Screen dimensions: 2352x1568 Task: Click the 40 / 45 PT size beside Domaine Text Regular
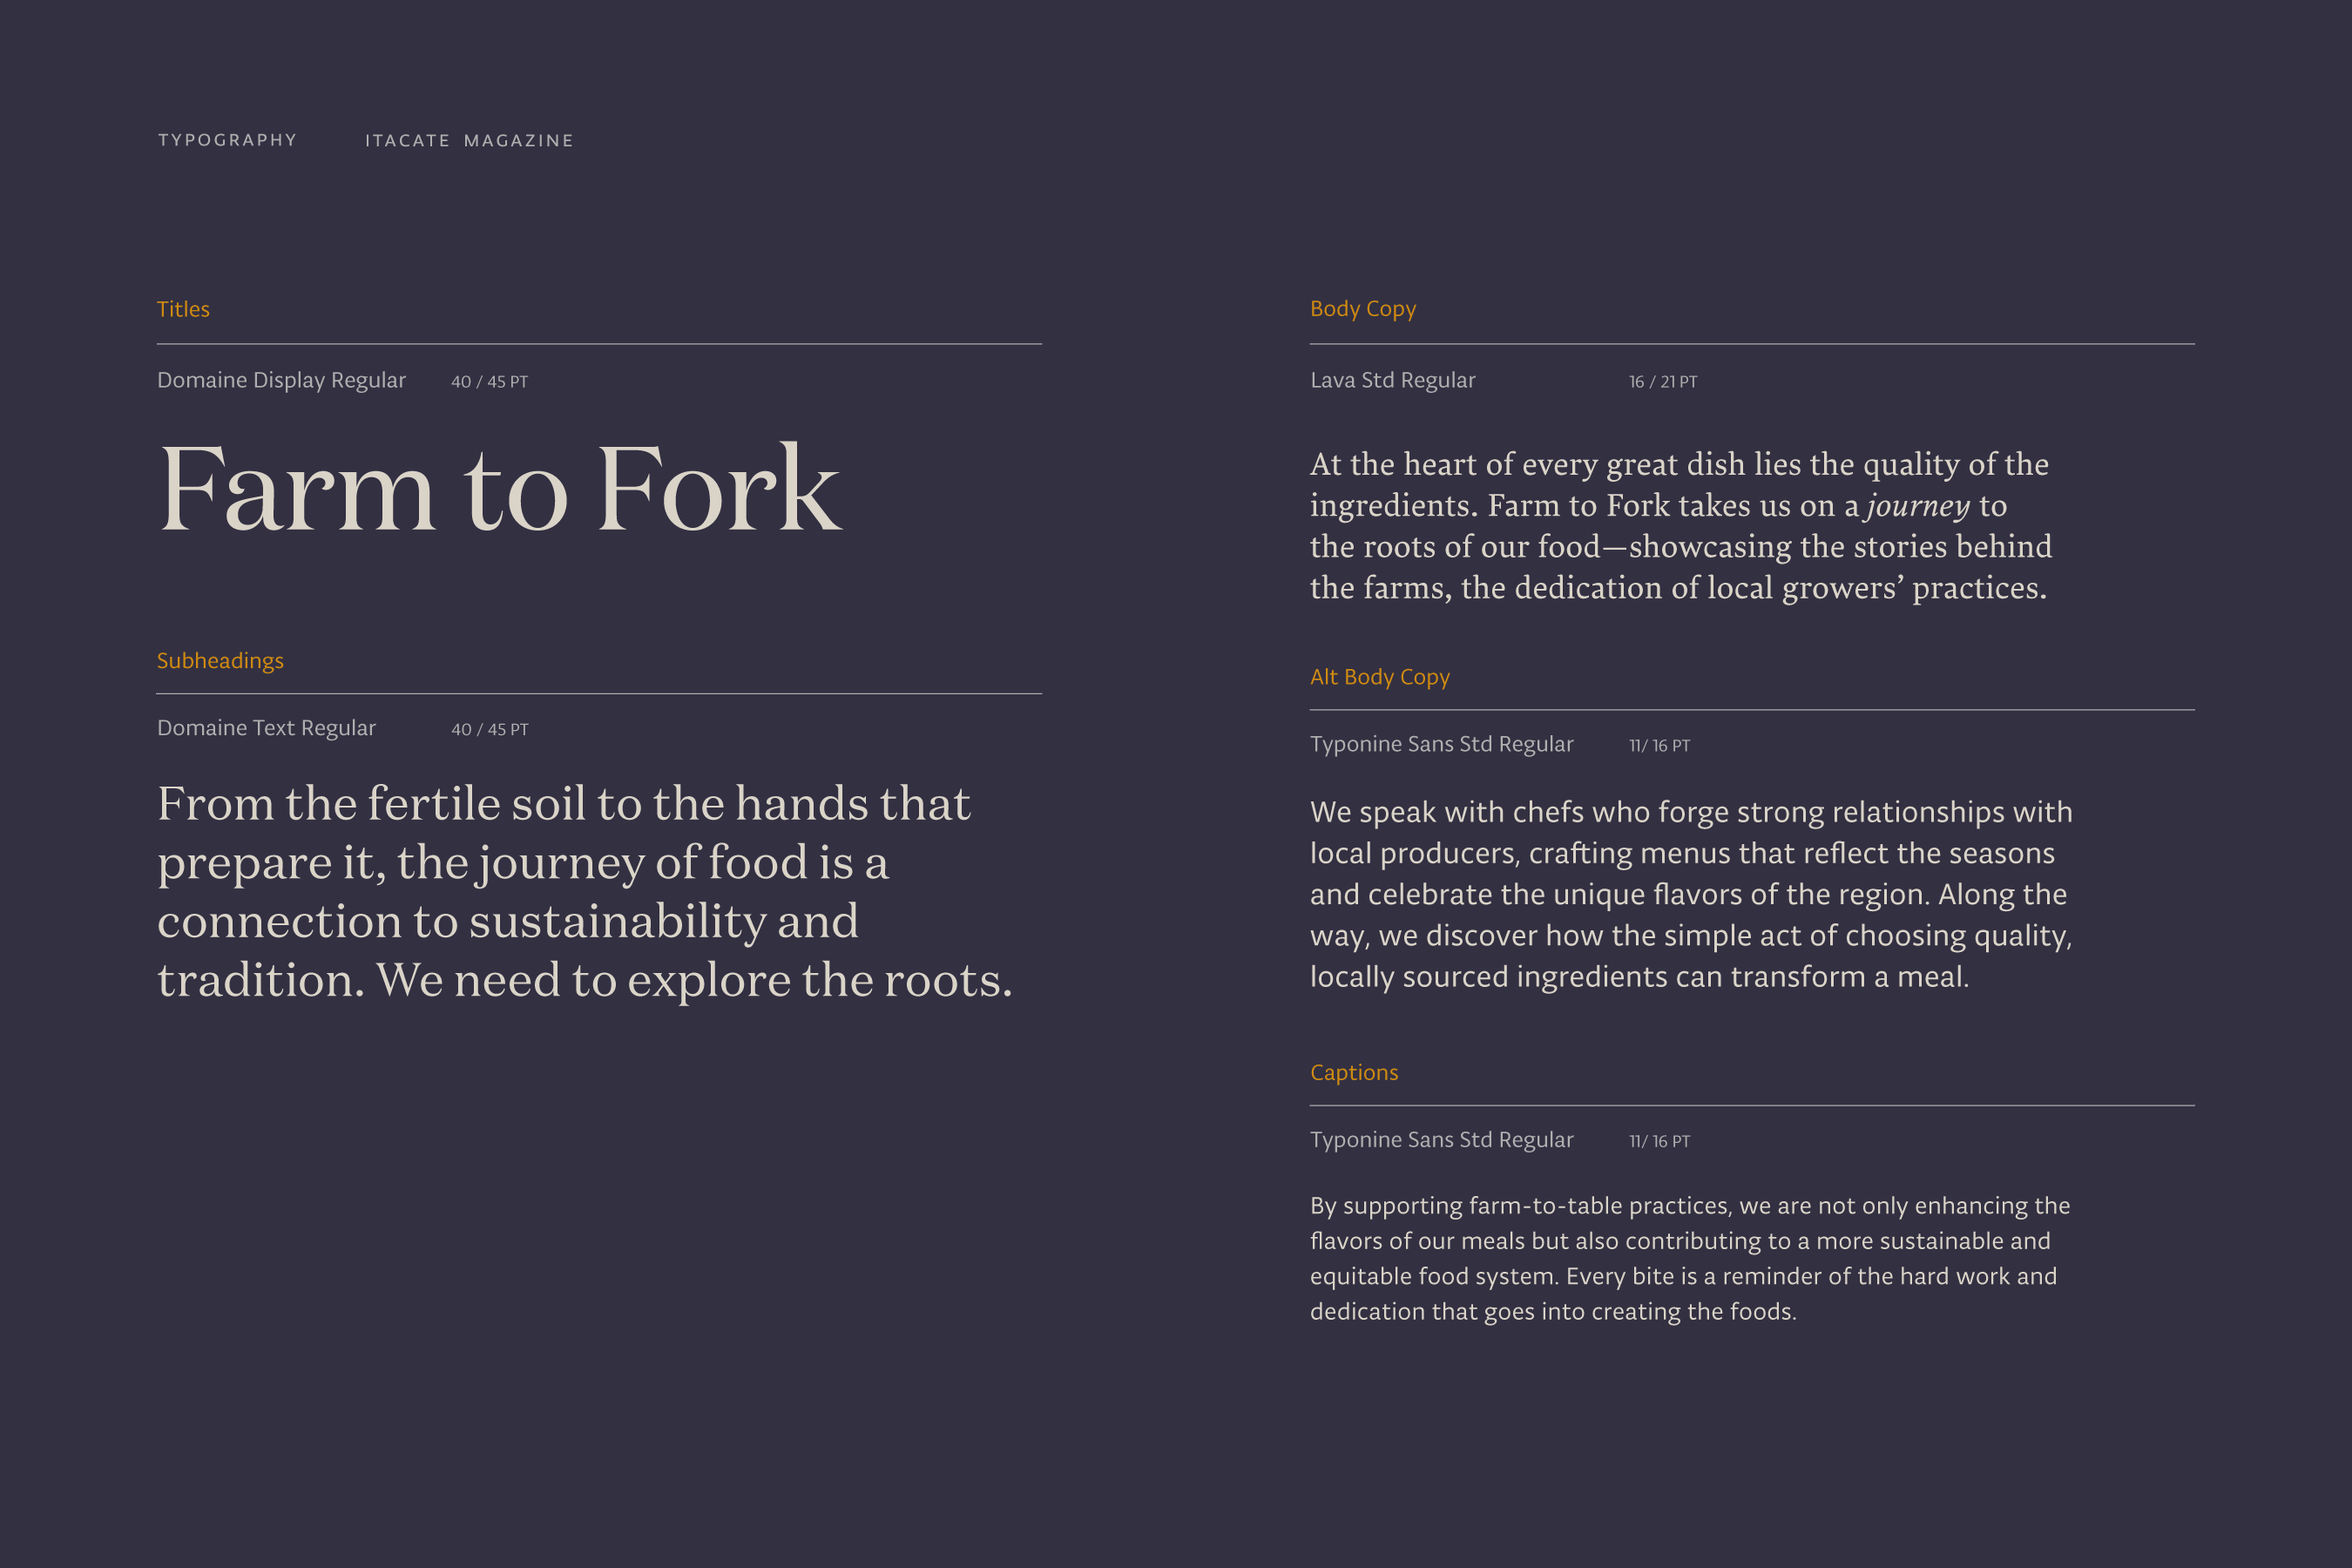(x=489, y=730)
